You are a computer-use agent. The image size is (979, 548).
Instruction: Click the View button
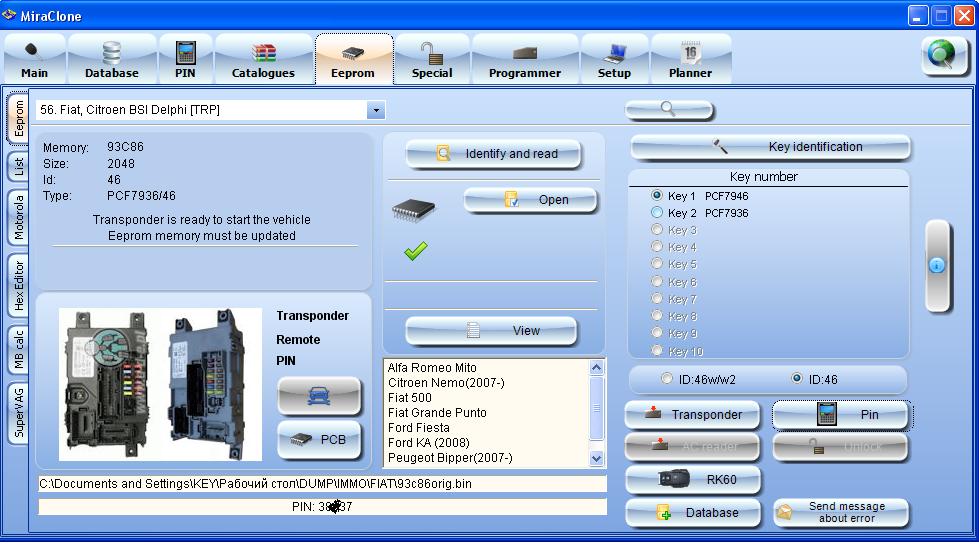[491, 331]
